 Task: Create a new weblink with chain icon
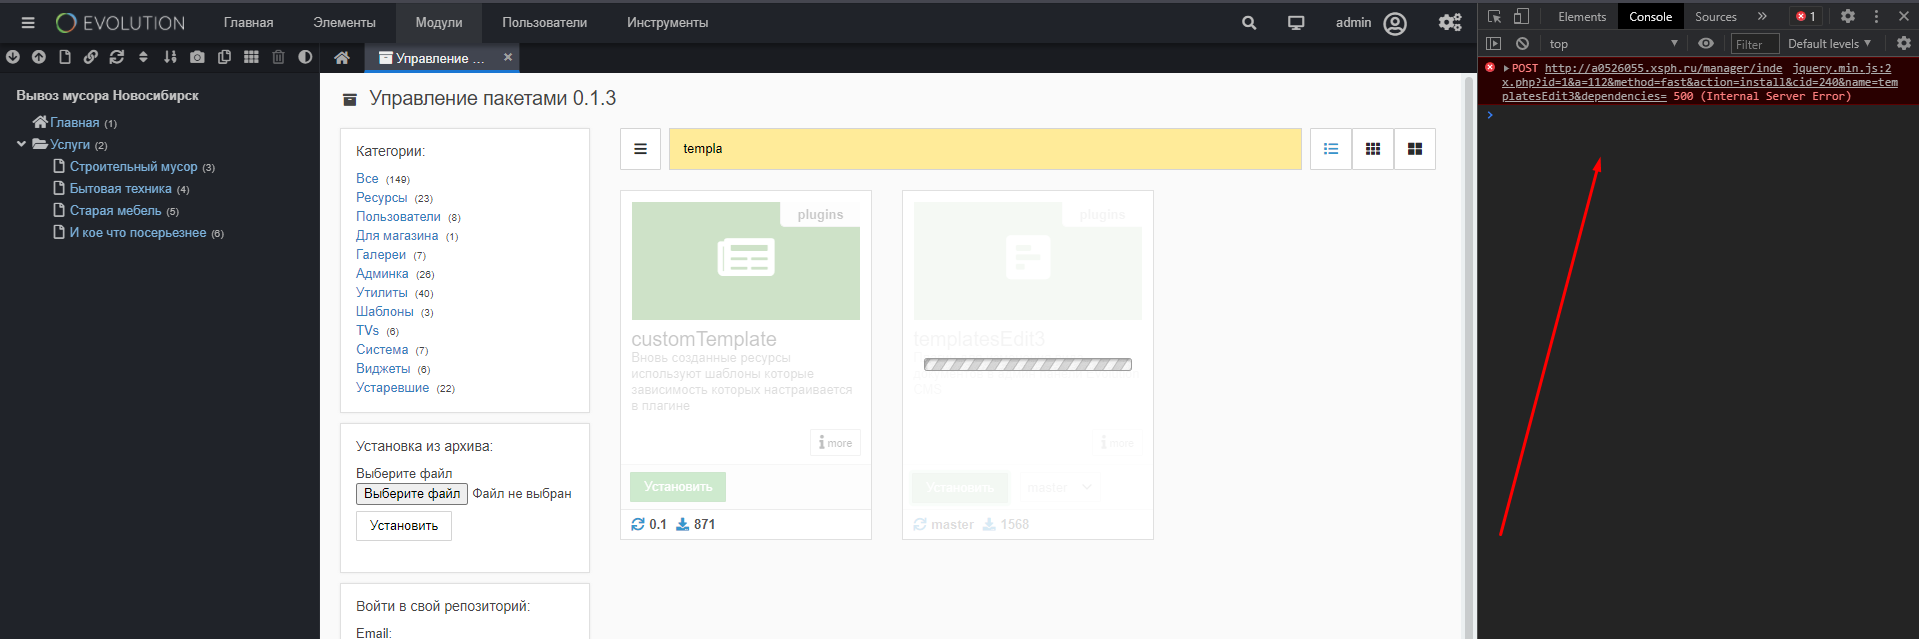click(91, 57)
